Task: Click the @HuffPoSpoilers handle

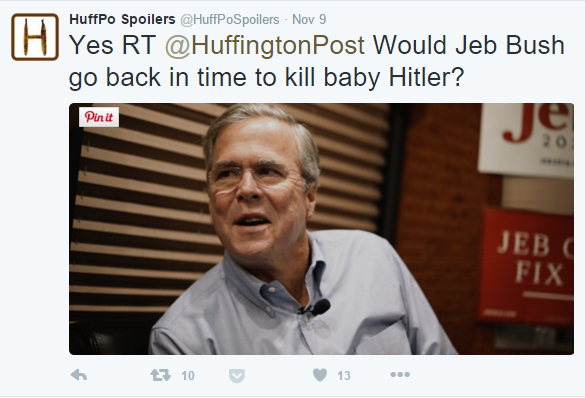Action: click(x=229, y=20)
